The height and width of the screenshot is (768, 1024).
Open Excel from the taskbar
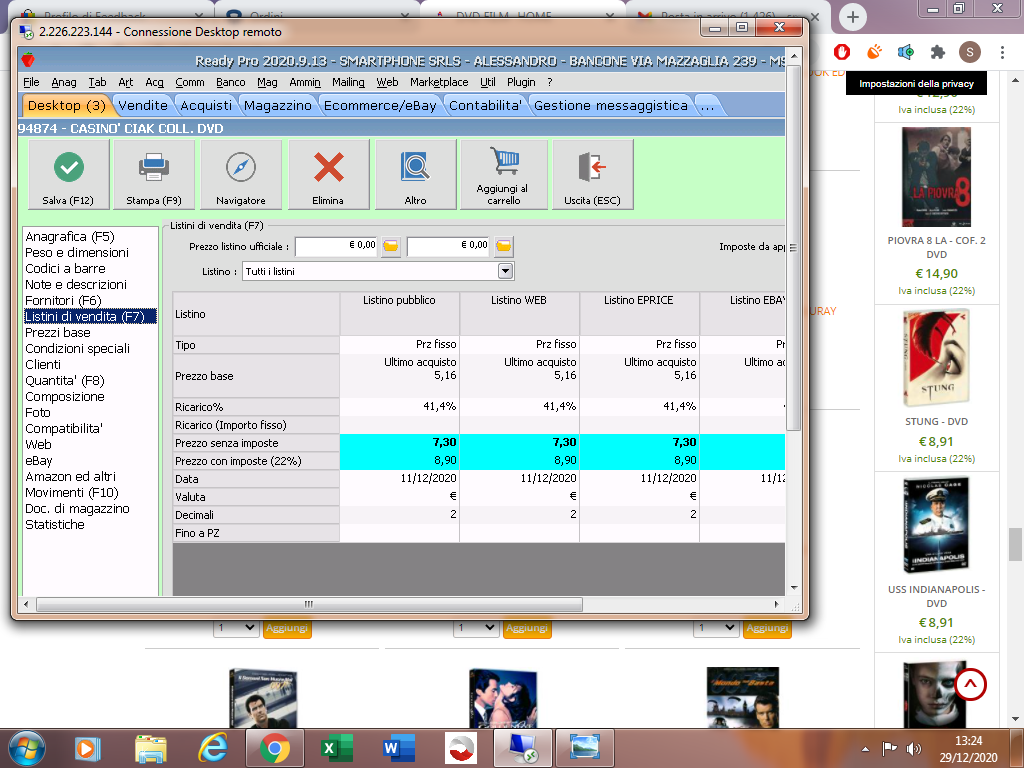tap(337, 748)
